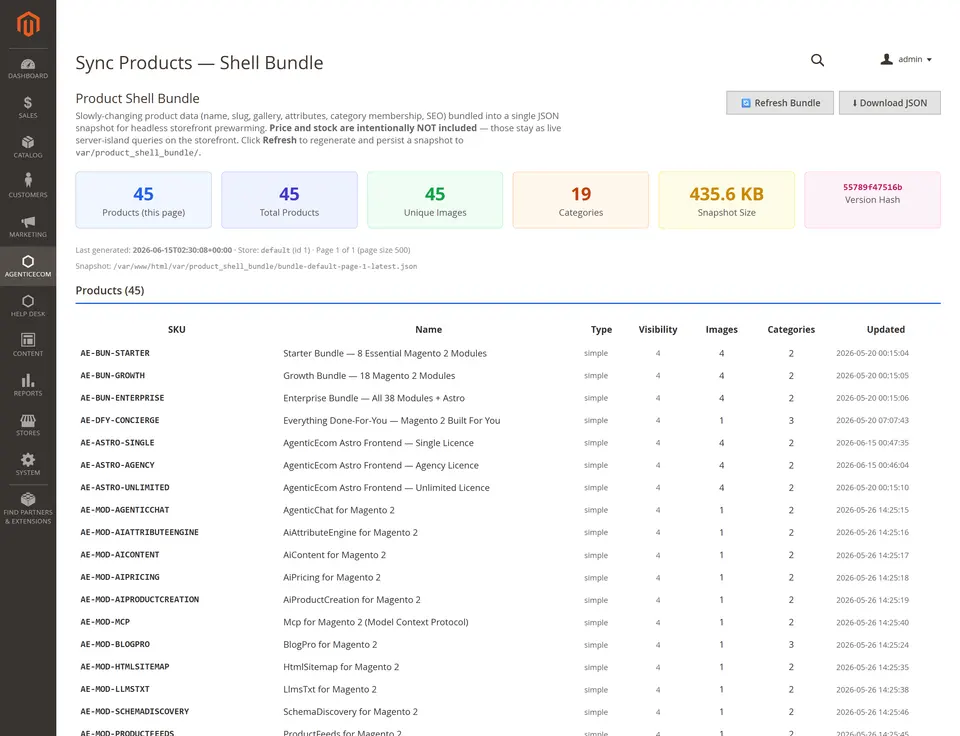Click the search magnifier icon
This screenshot has width=960, height=736.
[x=817, y=60]
